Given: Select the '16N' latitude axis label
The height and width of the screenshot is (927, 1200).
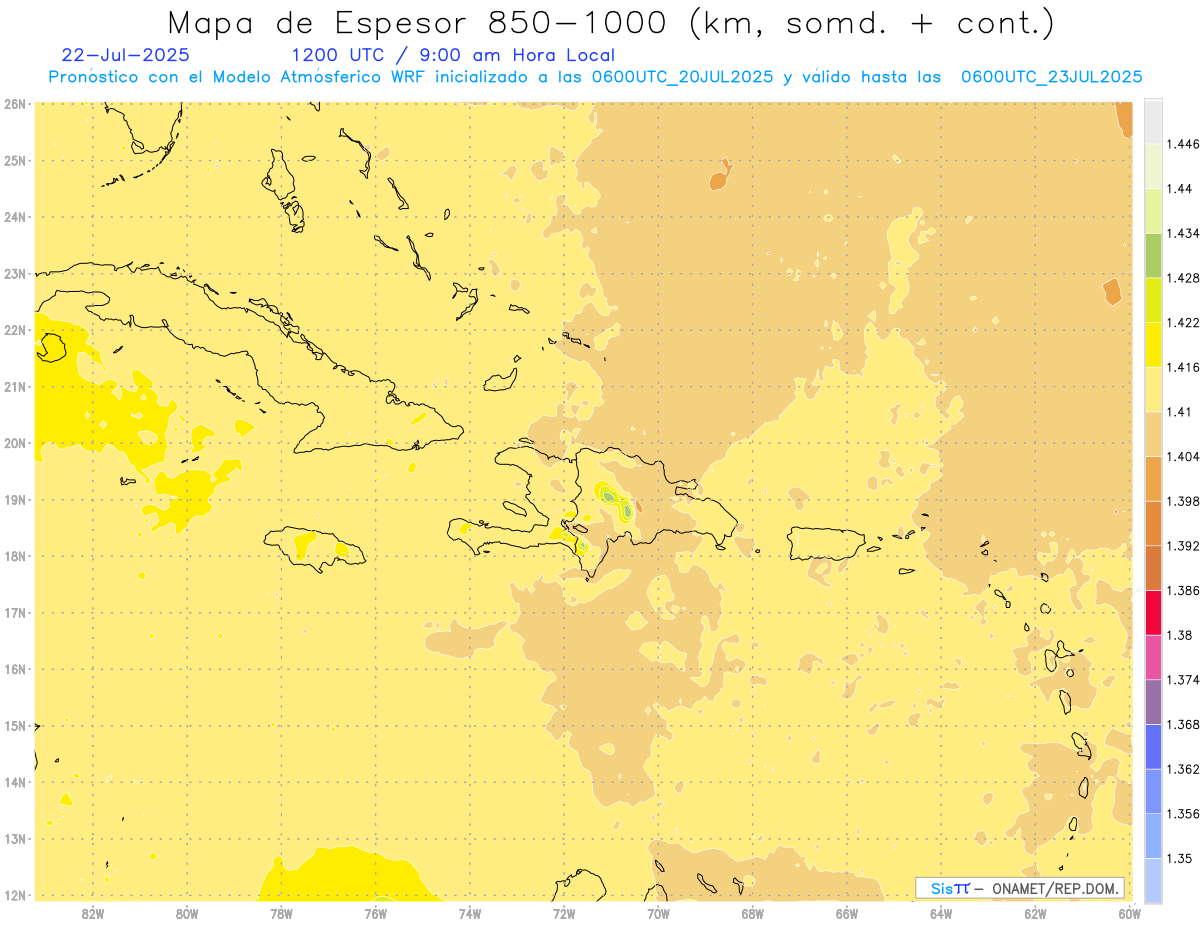Looking at the screenshot, I should 14,669.
